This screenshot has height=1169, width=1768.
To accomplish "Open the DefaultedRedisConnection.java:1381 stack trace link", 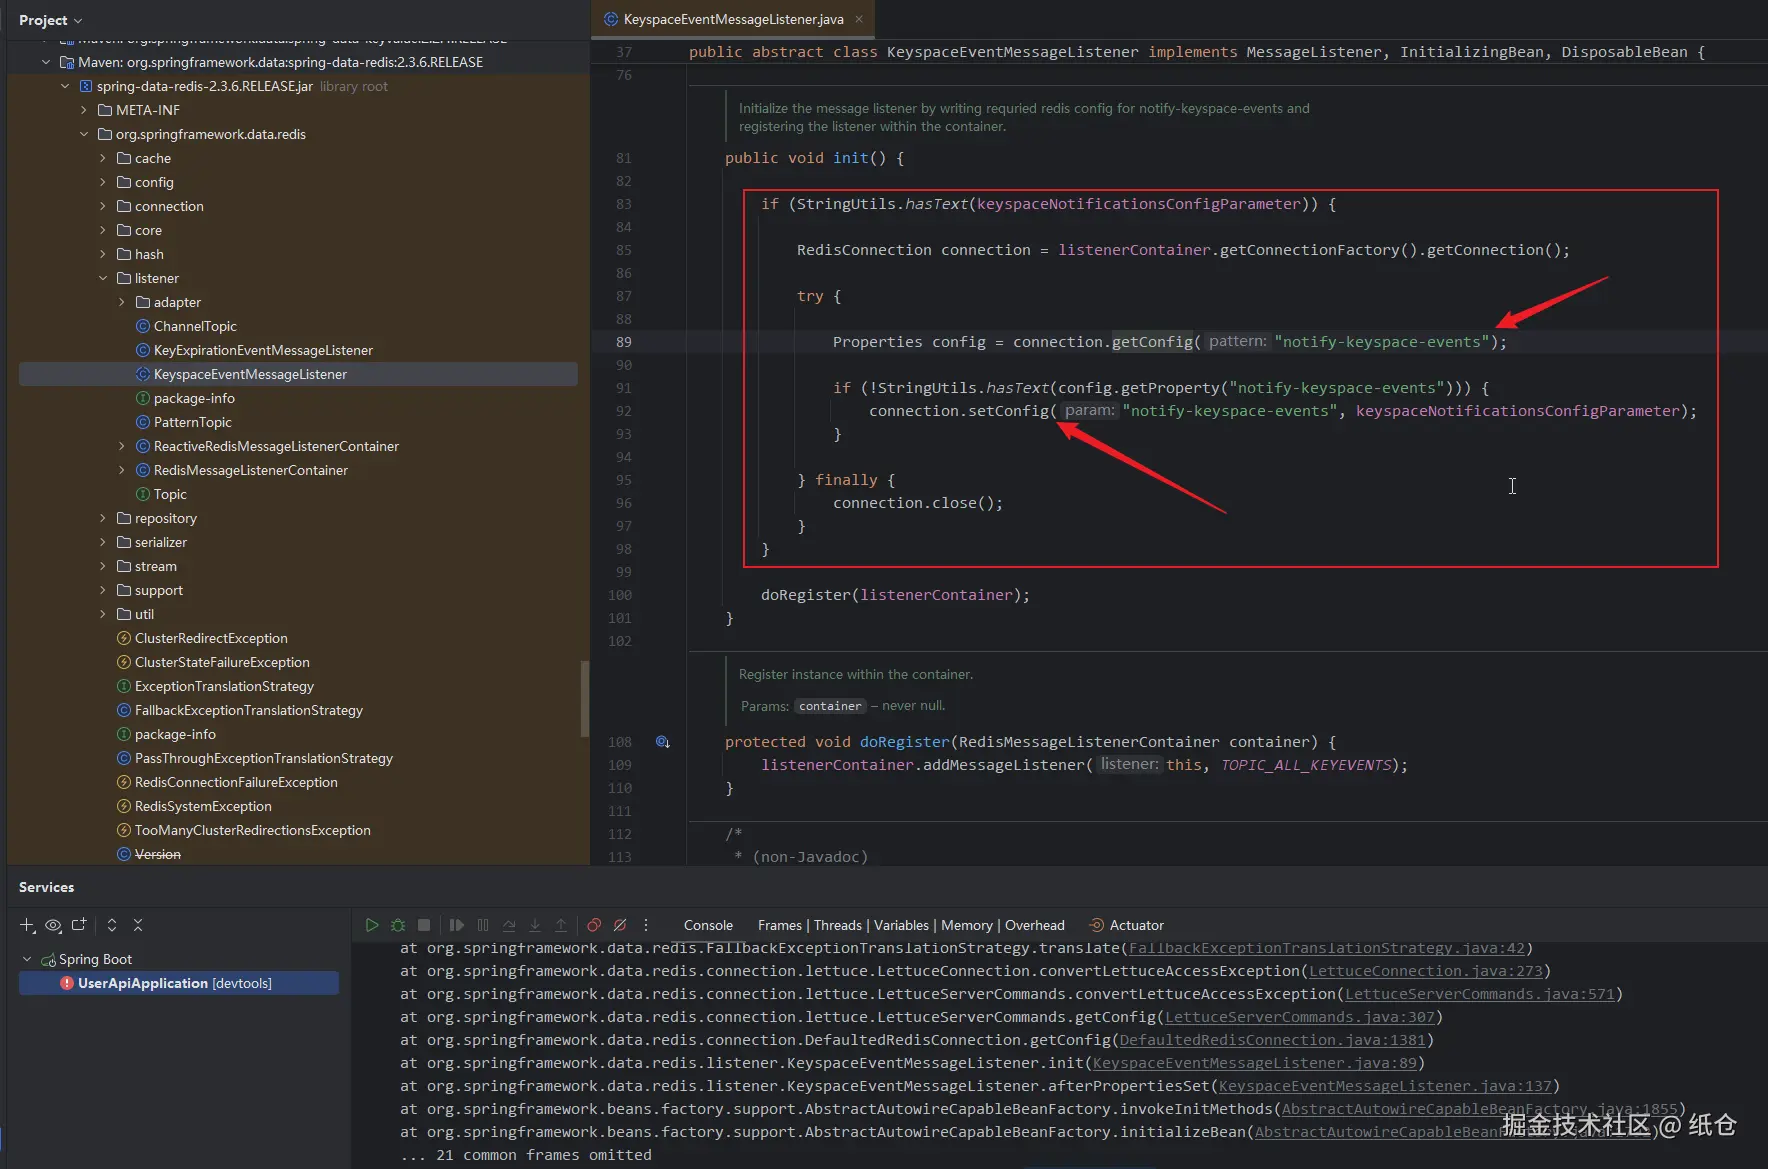I will 1273,1040.
